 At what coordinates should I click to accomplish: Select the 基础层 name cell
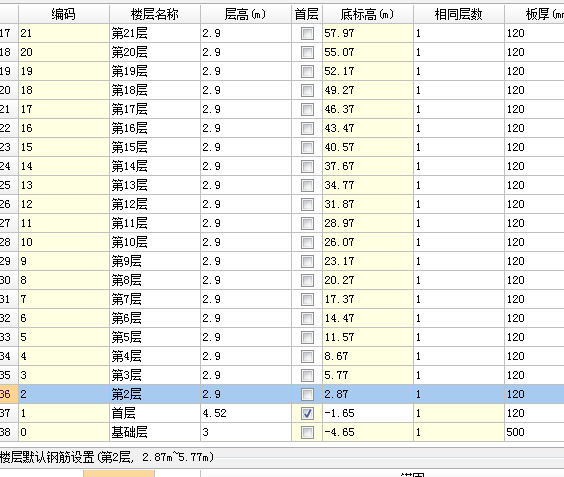155,432
